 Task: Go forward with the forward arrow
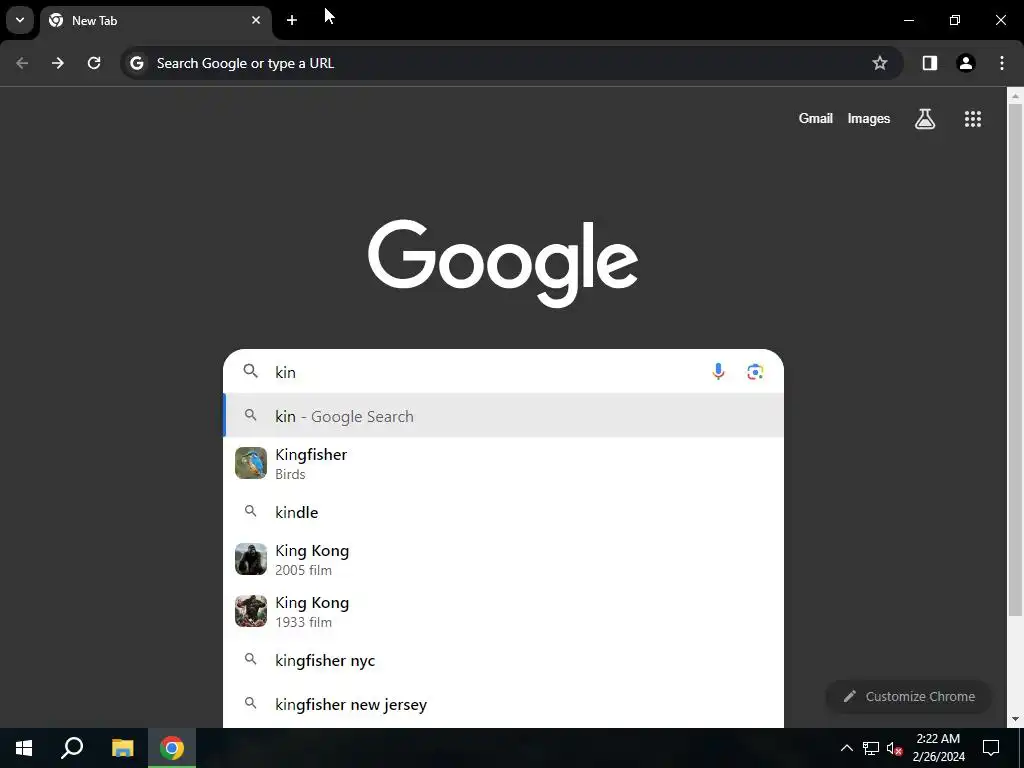[x=58, y=63]
